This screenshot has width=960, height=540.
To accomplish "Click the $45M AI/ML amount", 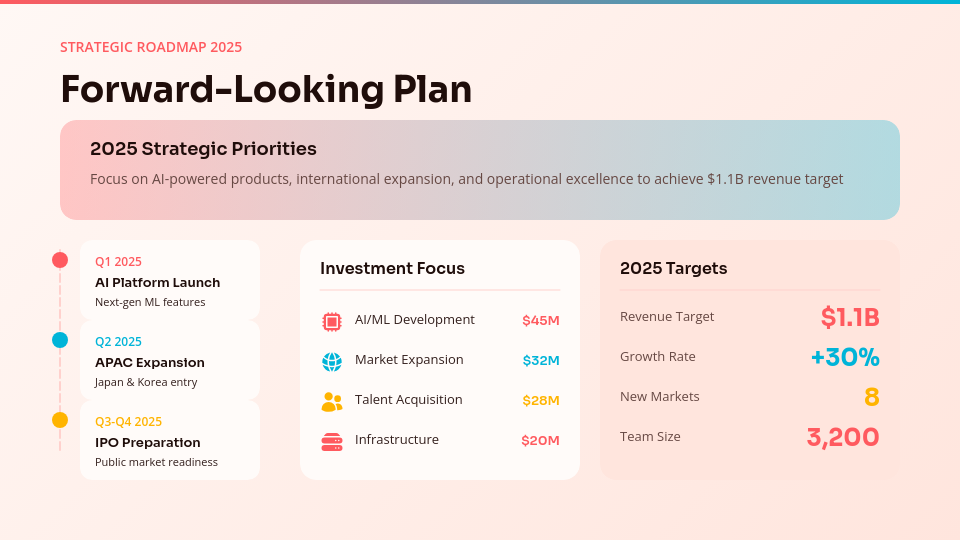I will coord(540,321).
